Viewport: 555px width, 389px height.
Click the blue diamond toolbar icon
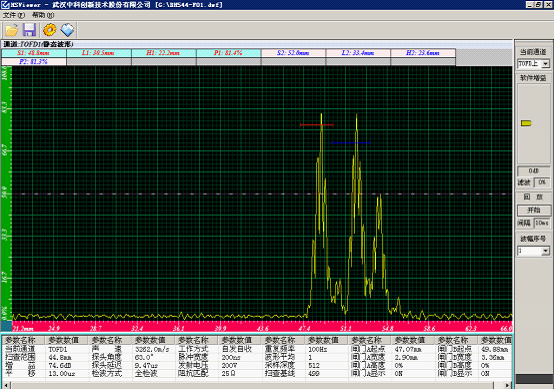(x=67, y=30)
